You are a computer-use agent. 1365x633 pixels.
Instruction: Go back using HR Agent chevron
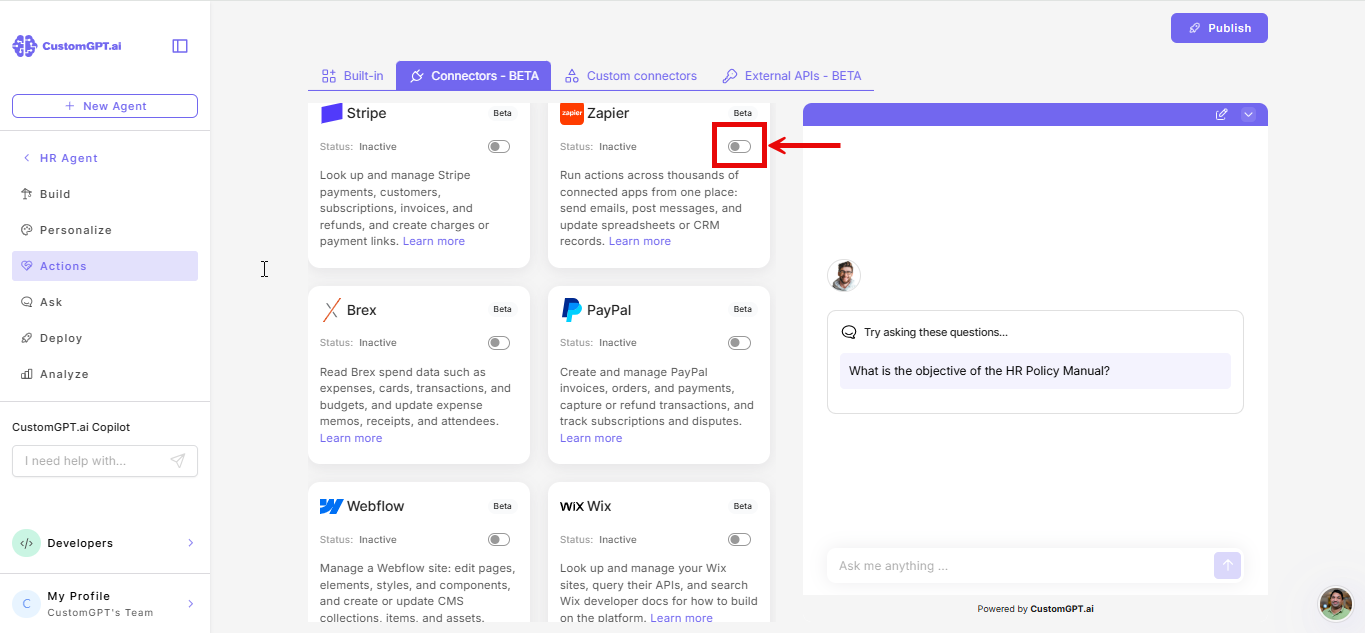(26, 158)
